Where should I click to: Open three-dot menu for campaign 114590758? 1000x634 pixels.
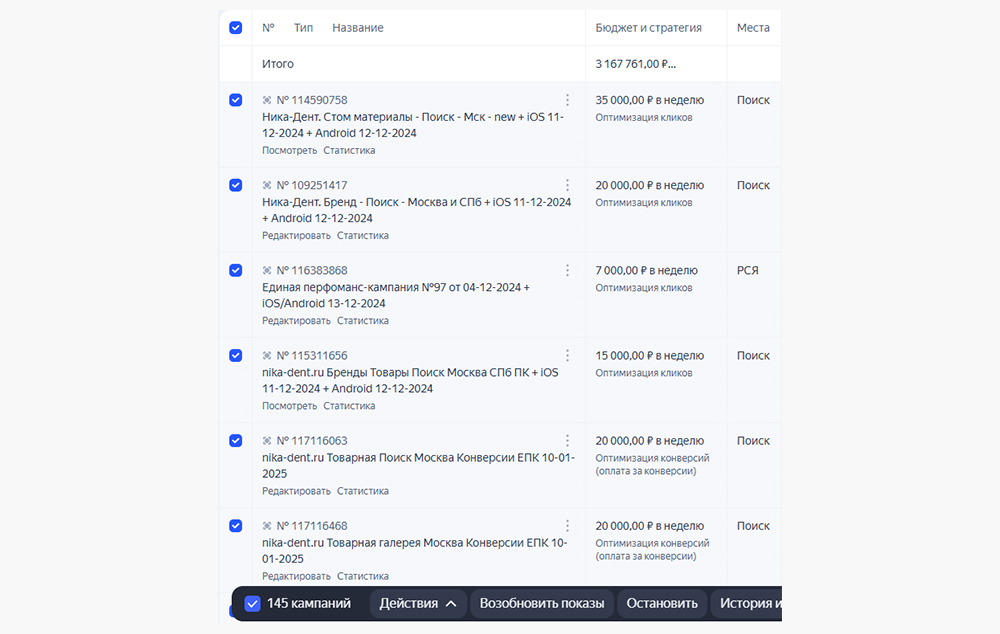tap(567, 100)
